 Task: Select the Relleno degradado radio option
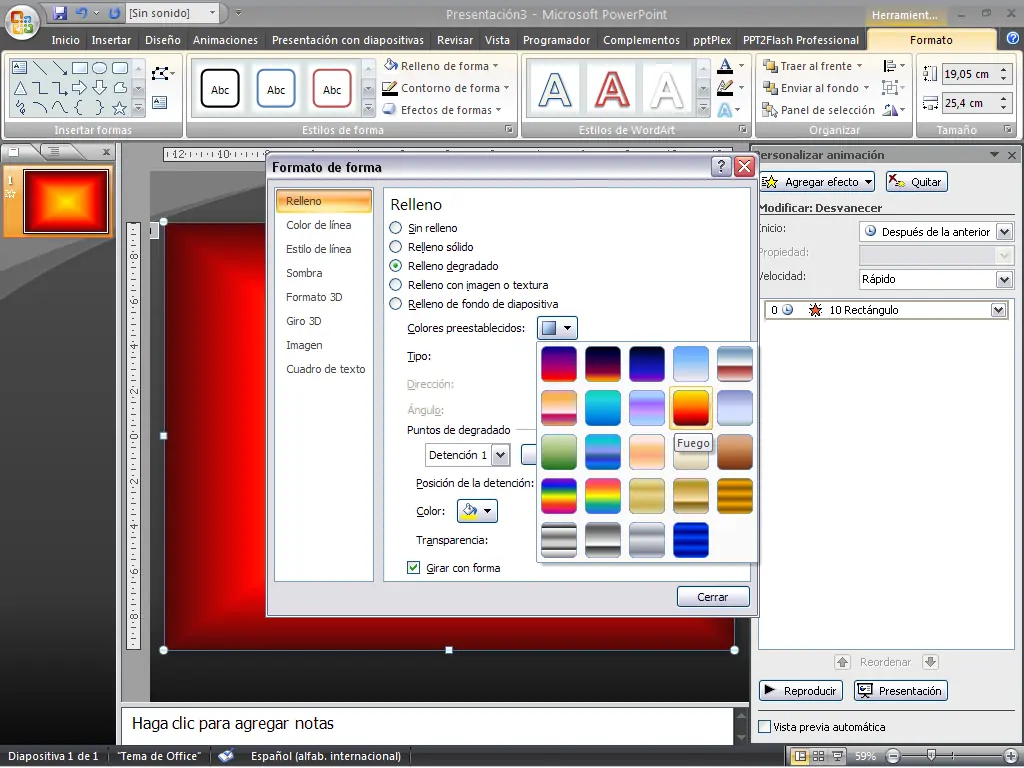tap(396, 266)
